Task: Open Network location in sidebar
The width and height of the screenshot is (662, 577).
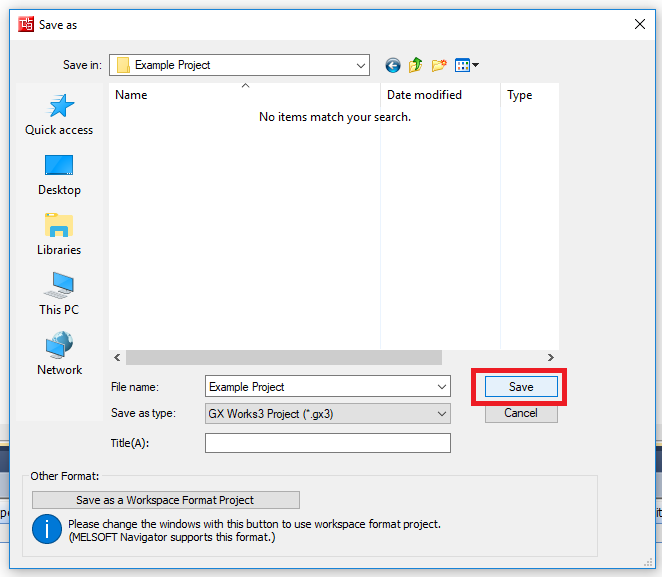Action: point(59,354)
